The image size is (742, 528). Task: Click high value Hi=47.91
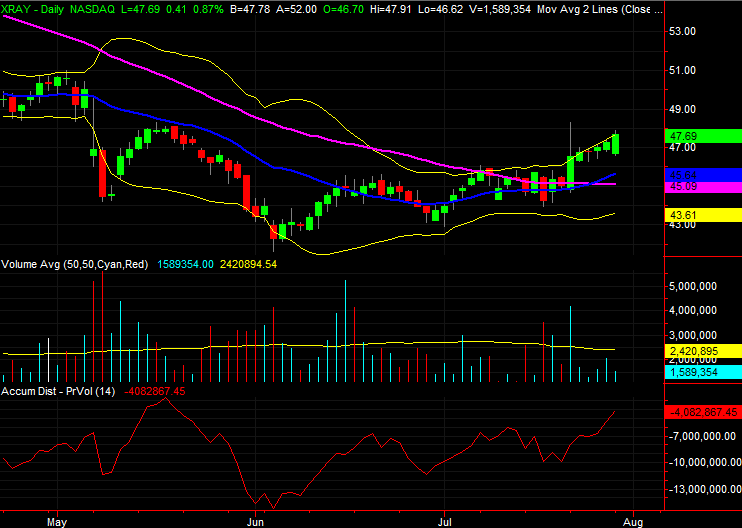[x=391, y=9]
